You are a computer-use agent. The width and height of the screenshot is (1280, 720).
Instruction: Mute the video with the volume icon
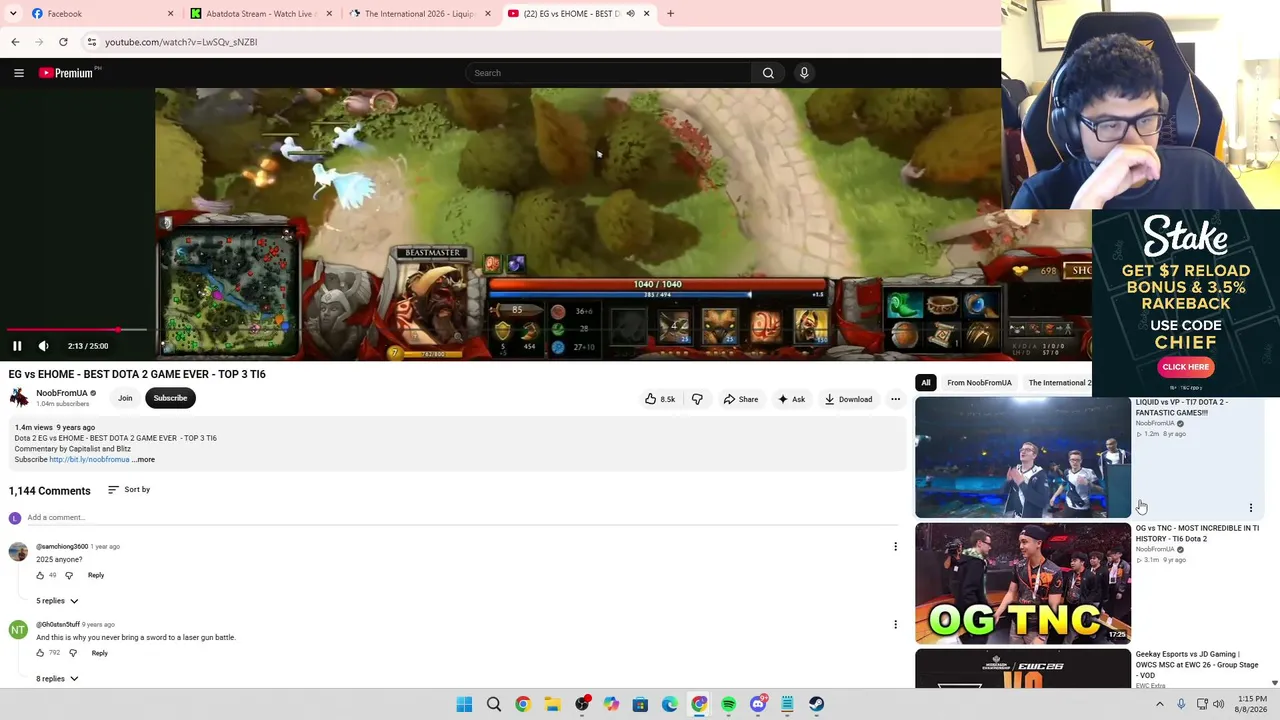pos(43,346)
